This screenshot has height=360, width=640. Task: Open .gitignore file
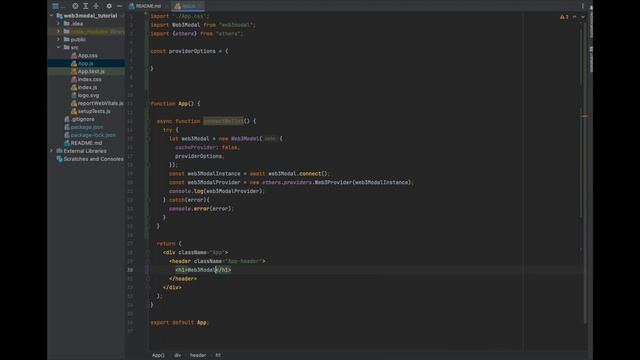tap(82, 119)
